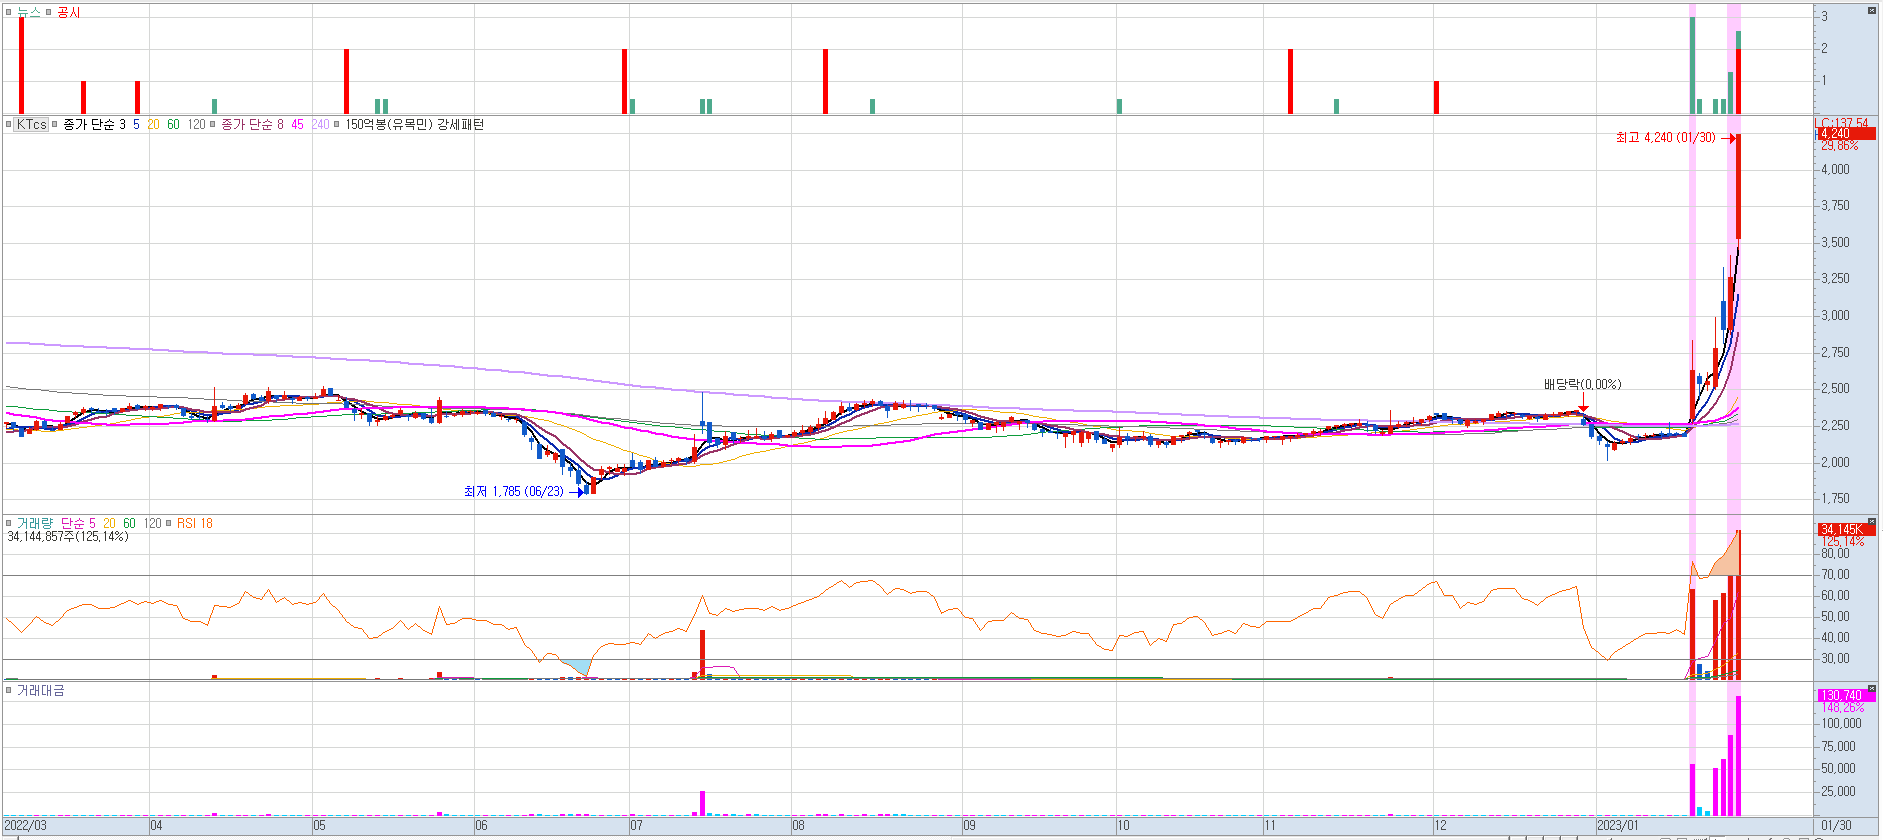Click the magenta 130,740 trading value tag
Viewport: 1883px width, 840px height.
(x=1846, y=696)
